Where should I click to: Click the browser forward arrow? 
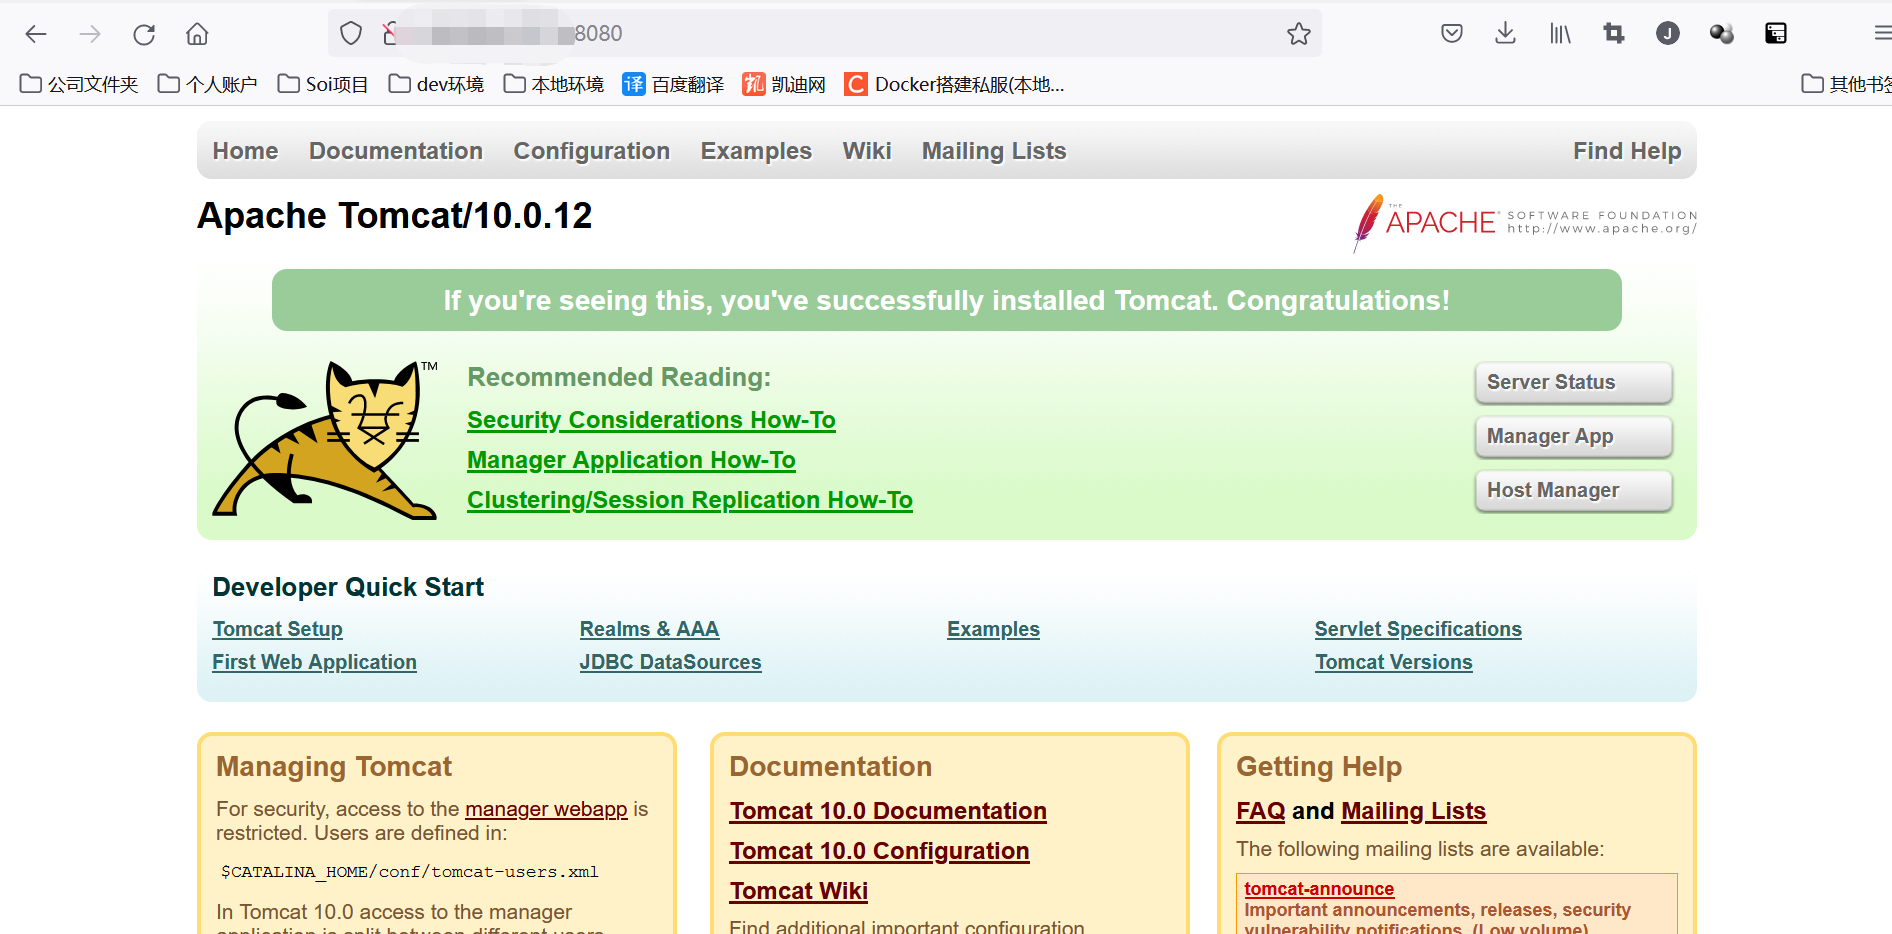[90, 34]
